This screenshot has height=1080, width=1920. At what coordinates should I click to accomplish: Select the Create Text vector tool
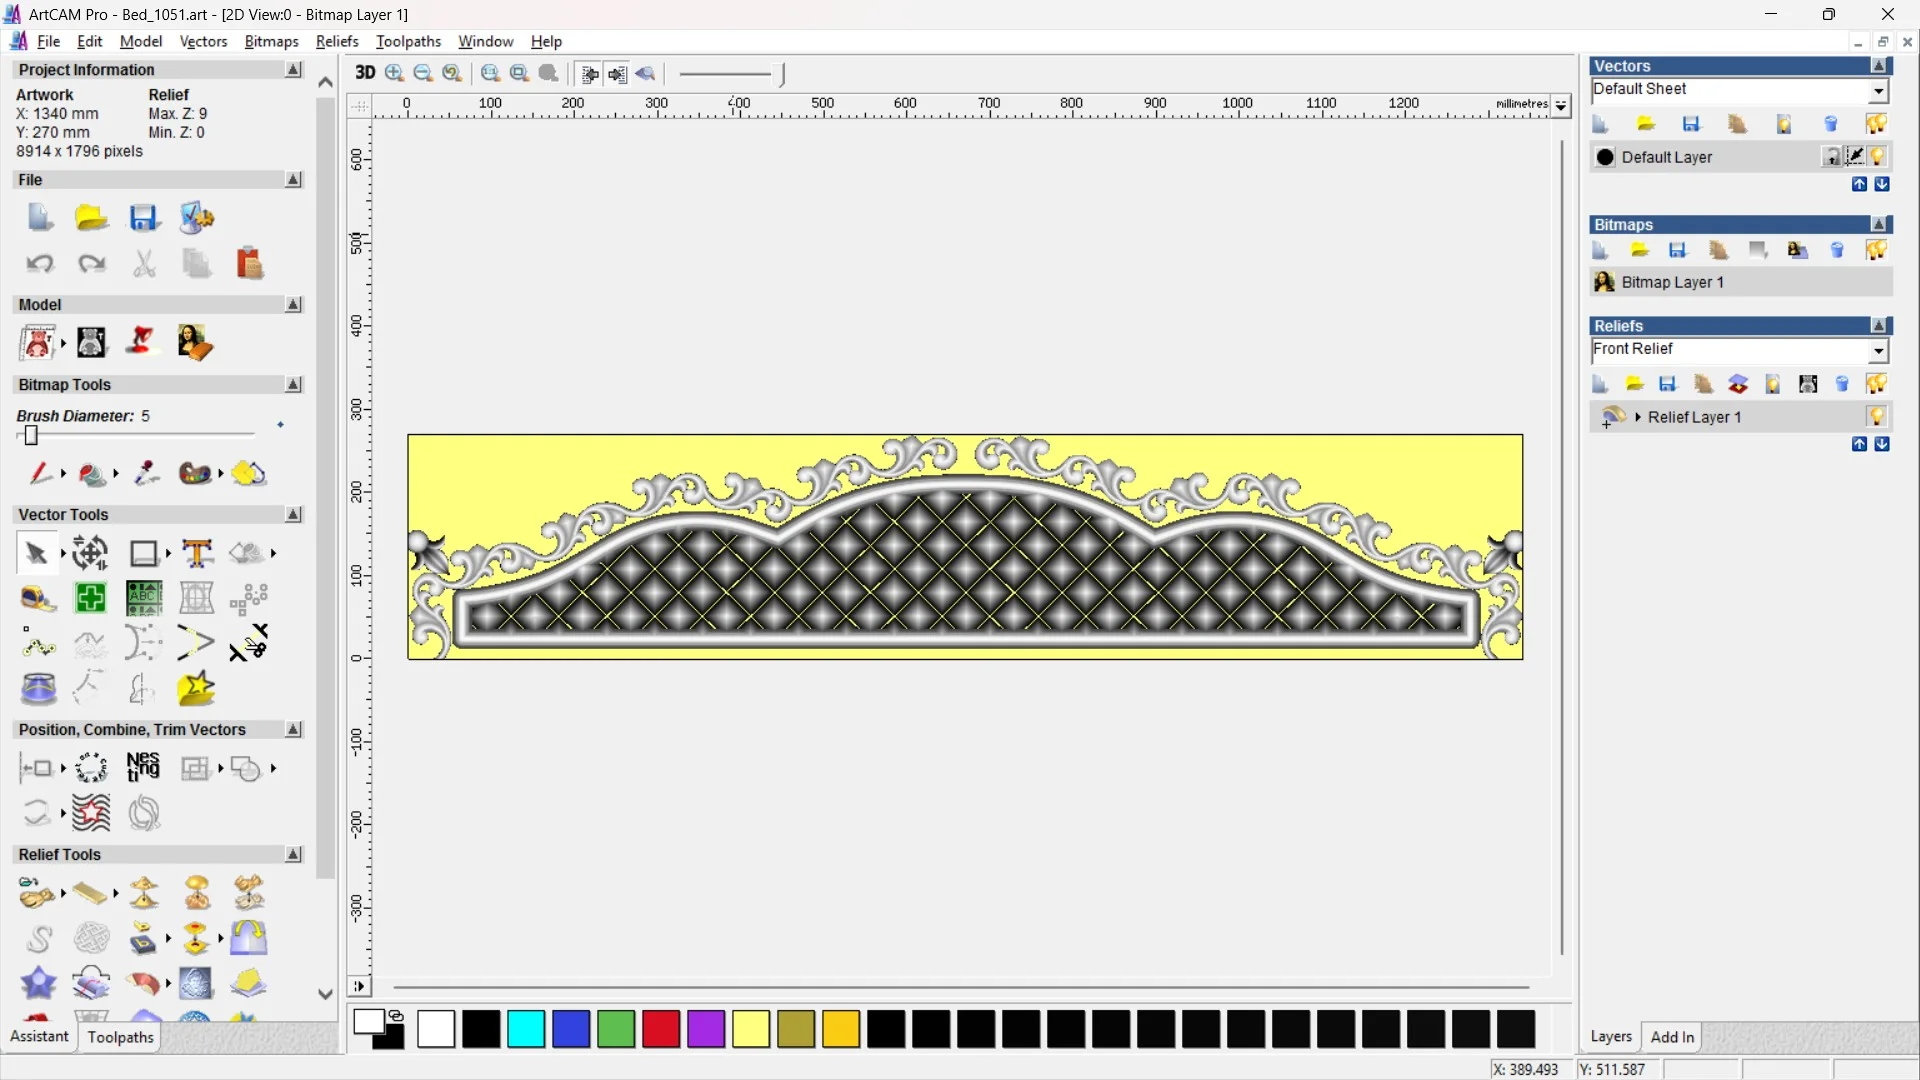(x=197, y=553)
